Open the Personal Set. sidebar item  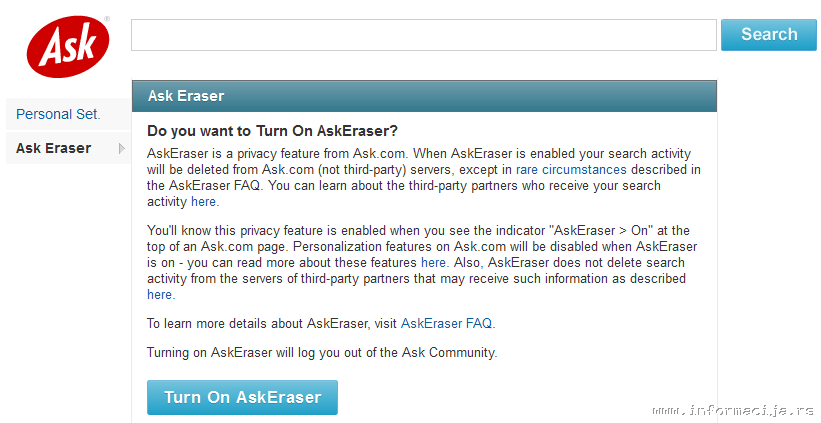pos(58,114)
